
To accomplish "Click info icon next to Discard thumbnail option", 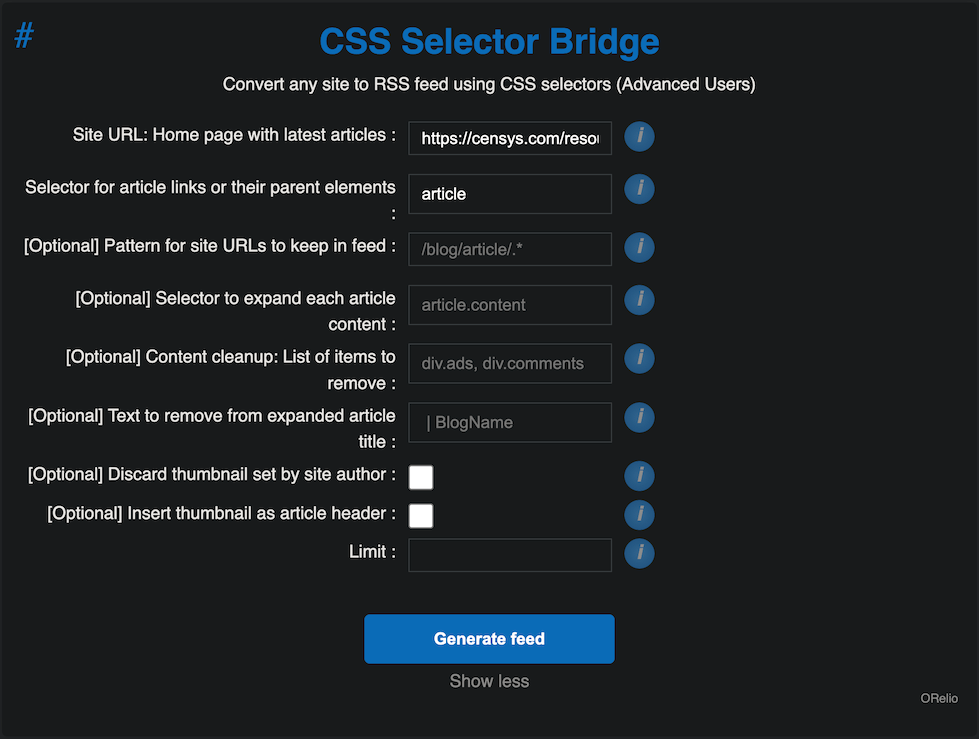I will coord(639,476).
